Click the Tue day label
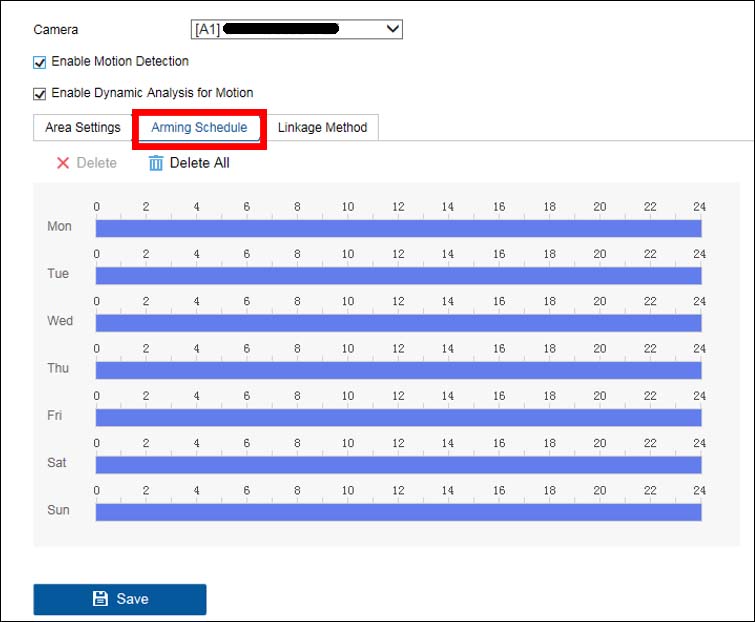The image size is (755, 622). click(58, 273)
